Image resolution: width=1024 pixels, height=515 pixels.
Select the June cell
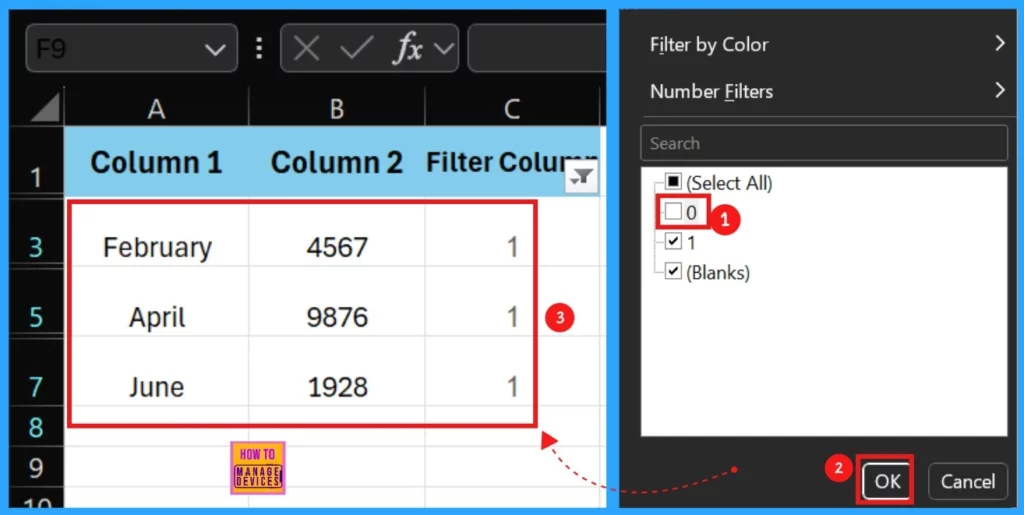coord(157,386)
